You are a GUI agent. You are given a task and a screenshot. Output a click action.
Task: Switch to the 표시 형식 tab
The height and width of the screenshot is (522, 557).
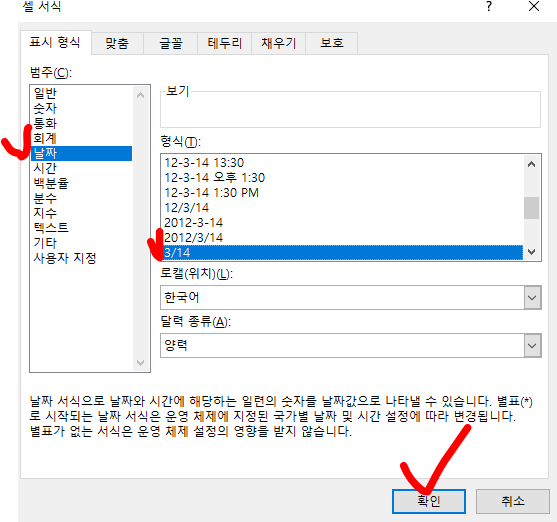click(x=55, y=42)
